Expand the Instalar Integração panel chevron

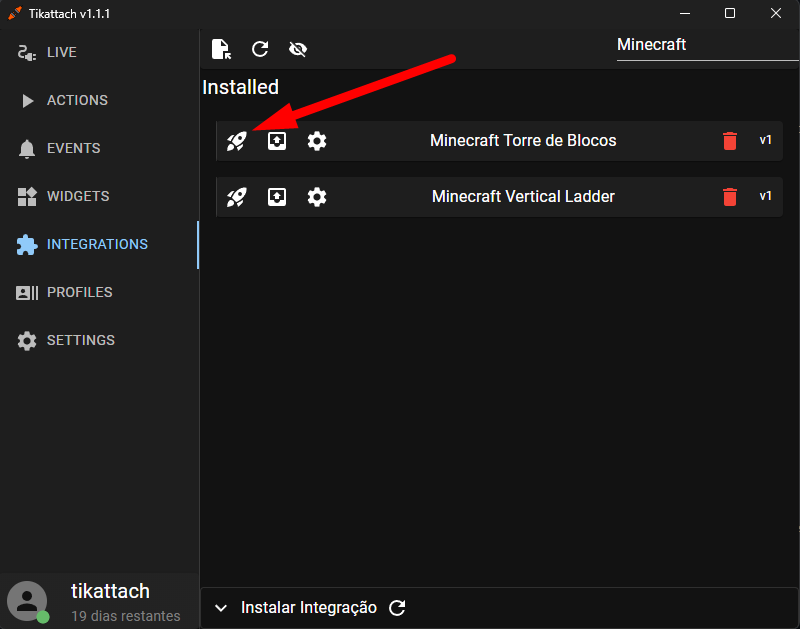coord(221,608)
